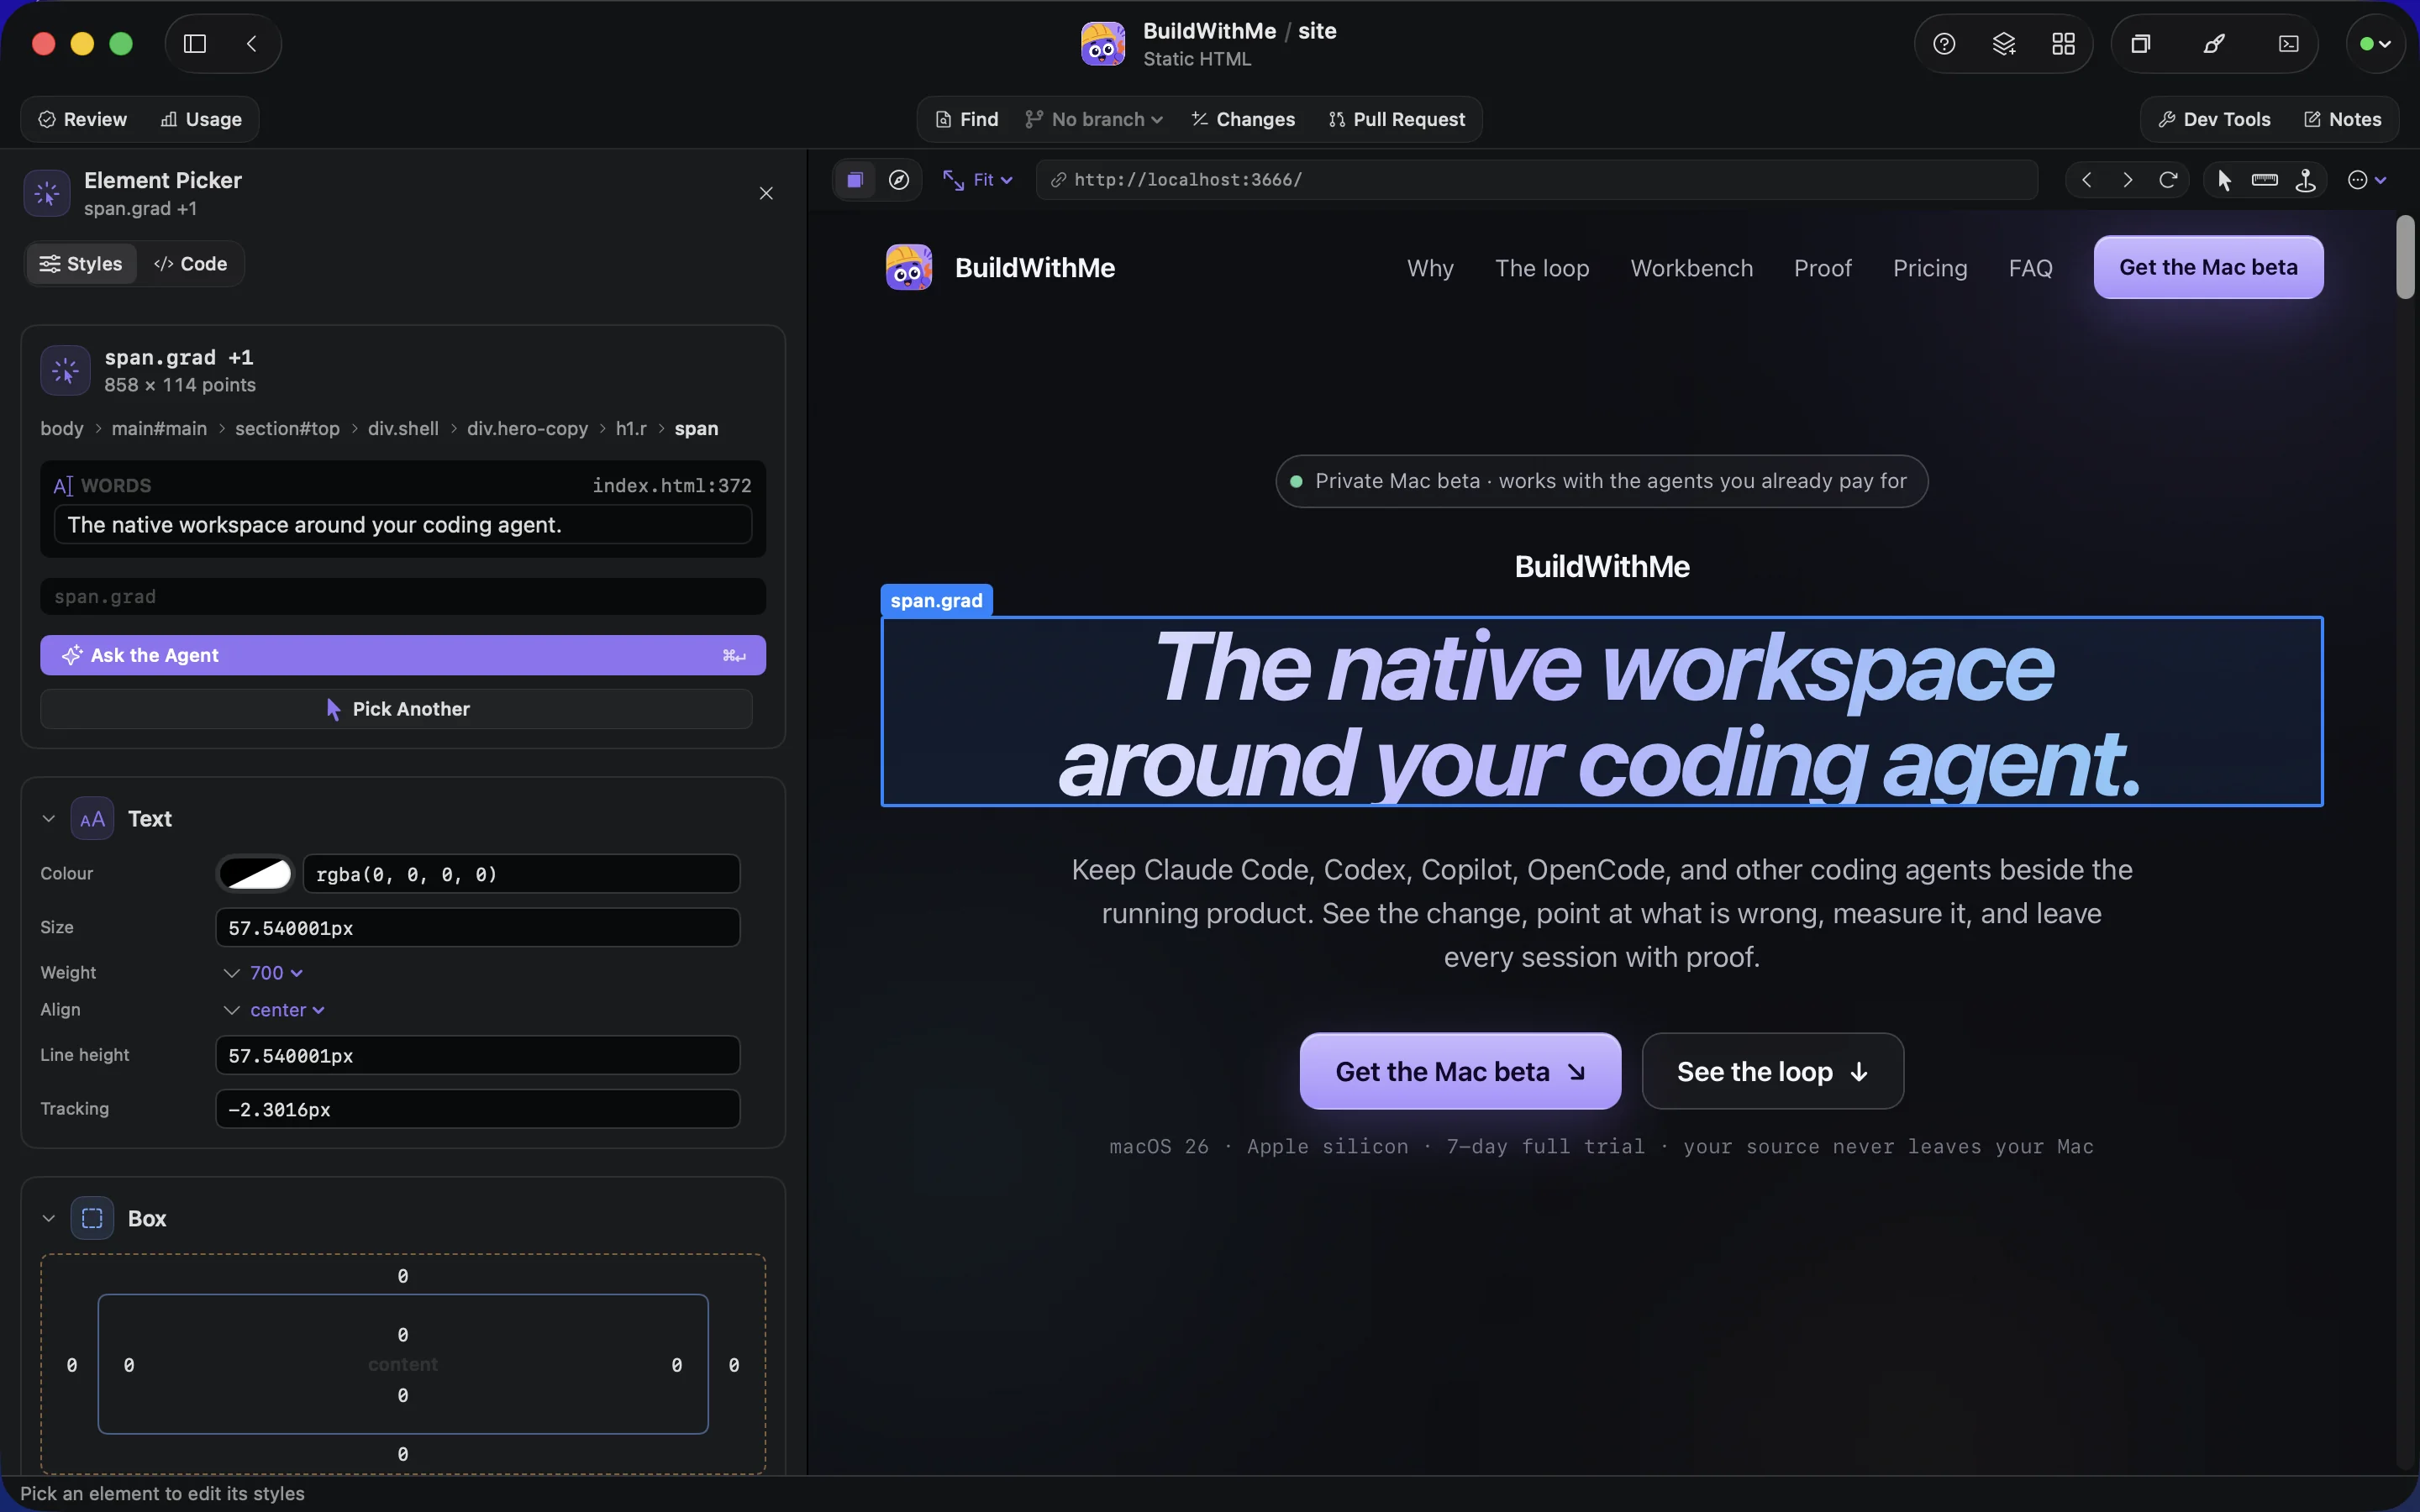Select div.hero-copy in the breadcrumb

tap(527, 429)
